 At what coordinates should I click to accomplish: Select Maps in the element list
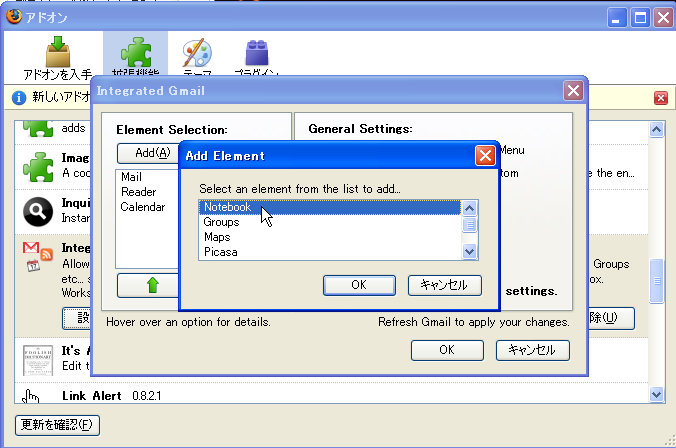[x=330, y=237]
